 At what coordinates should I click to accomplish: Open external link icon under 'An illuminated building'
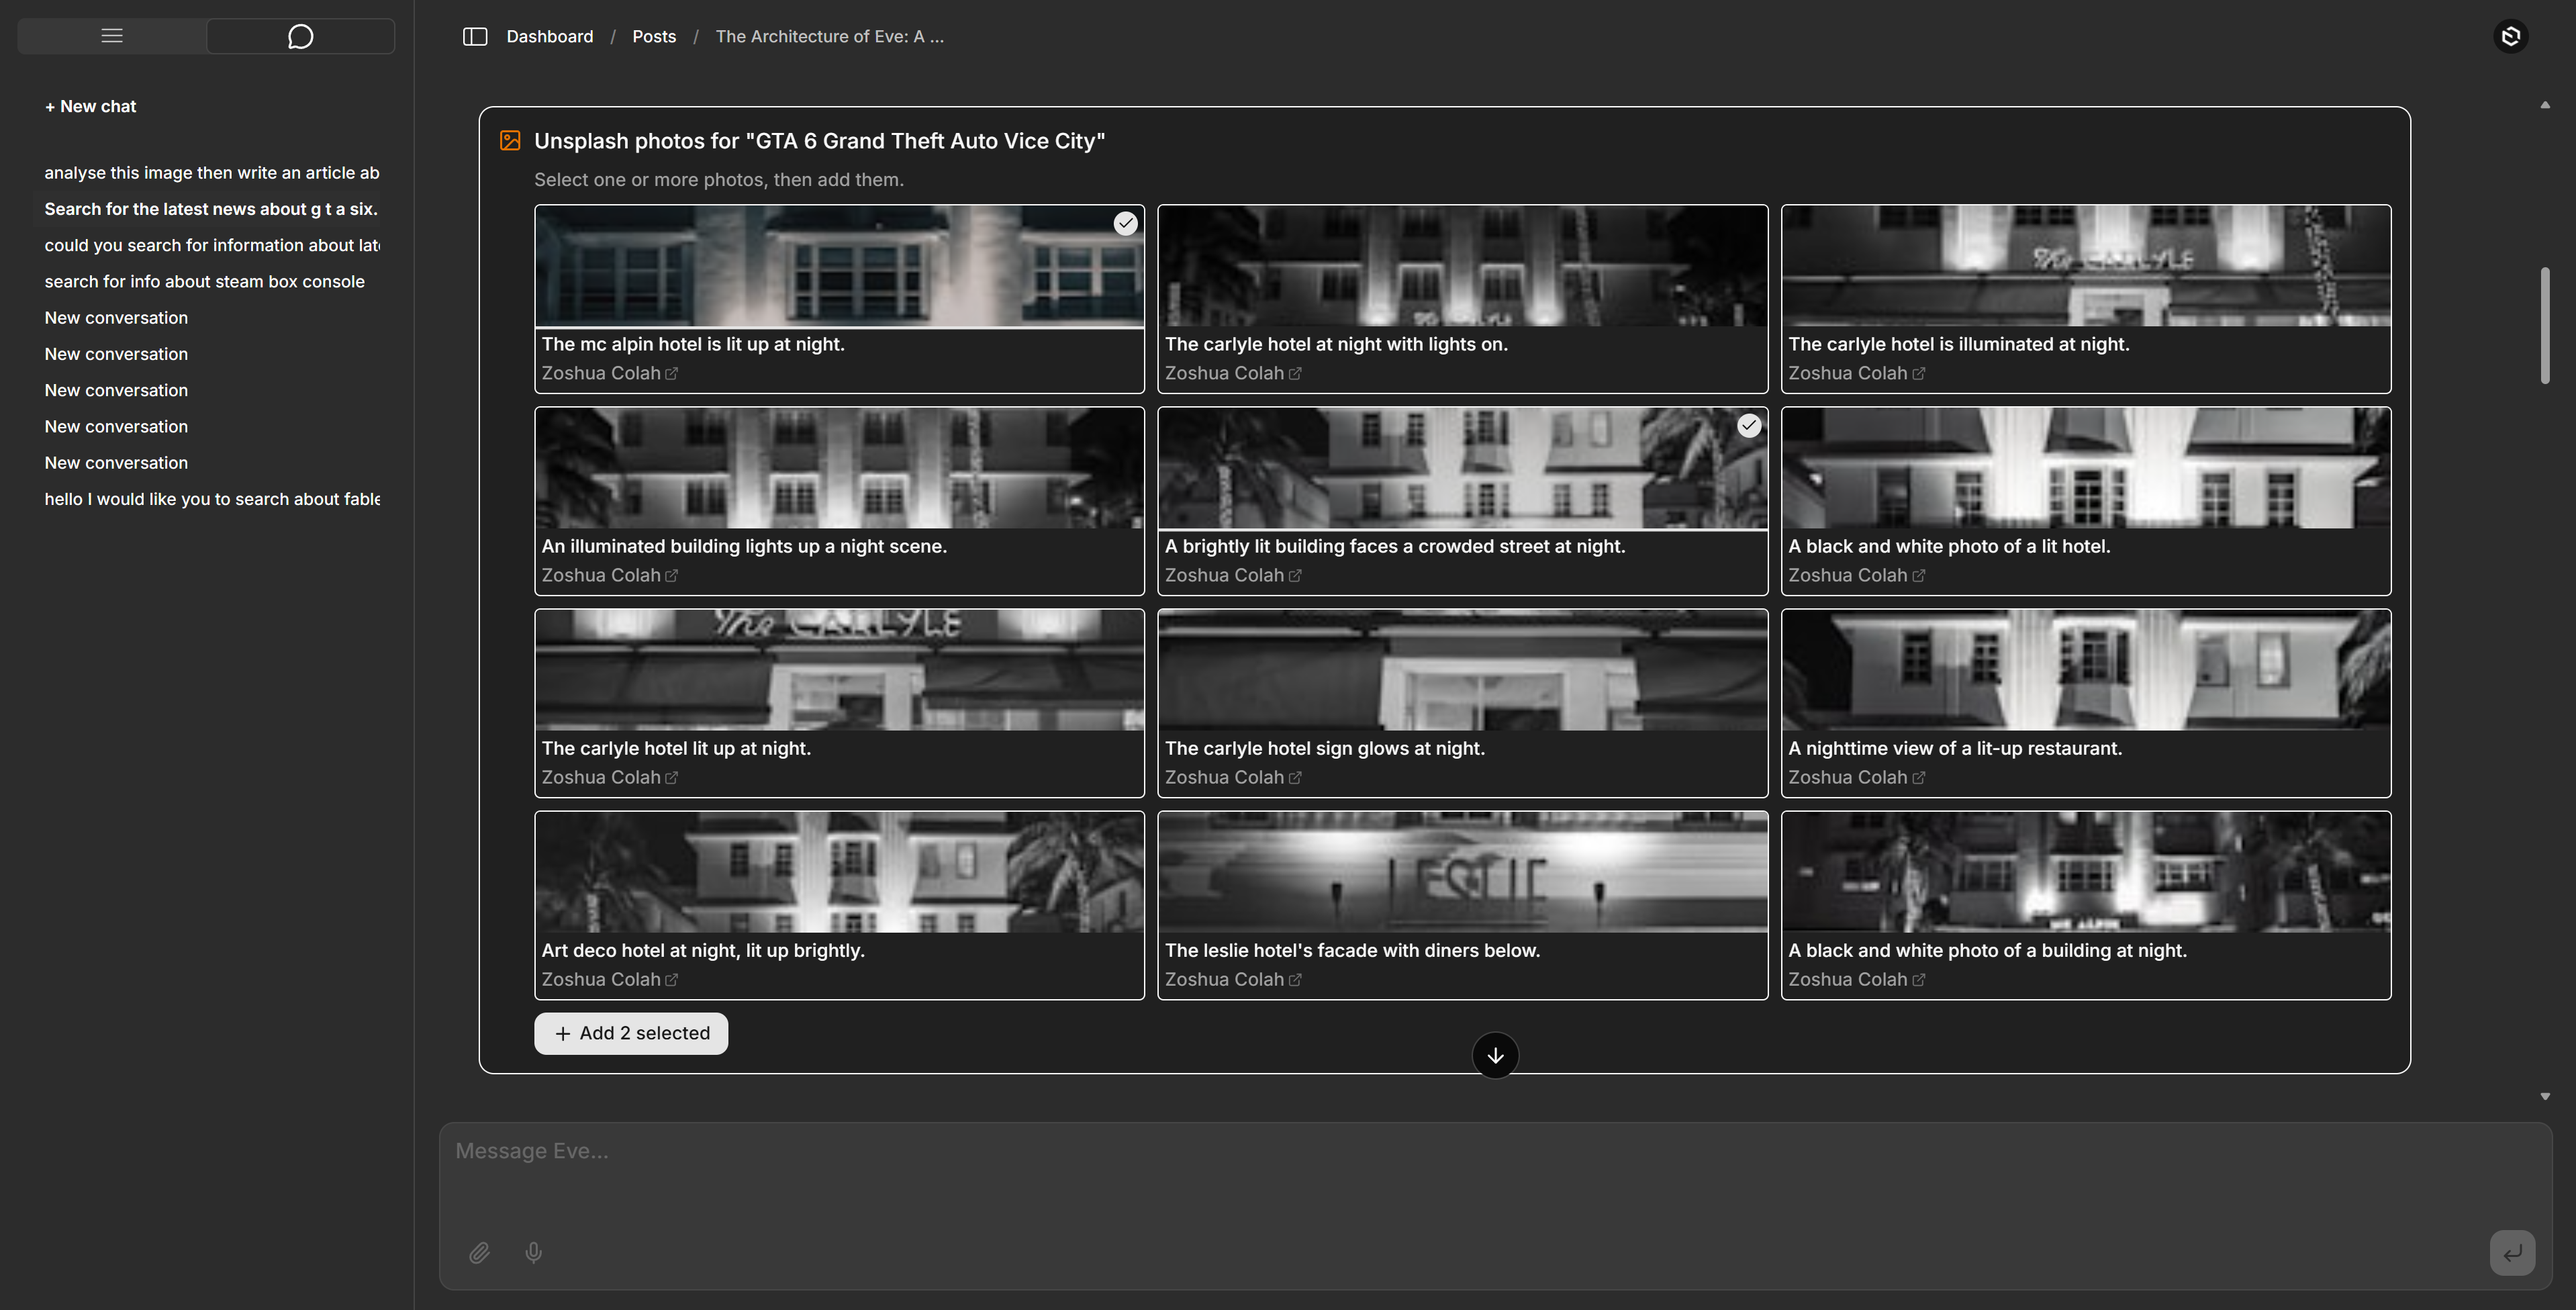(x=672, y=576)
